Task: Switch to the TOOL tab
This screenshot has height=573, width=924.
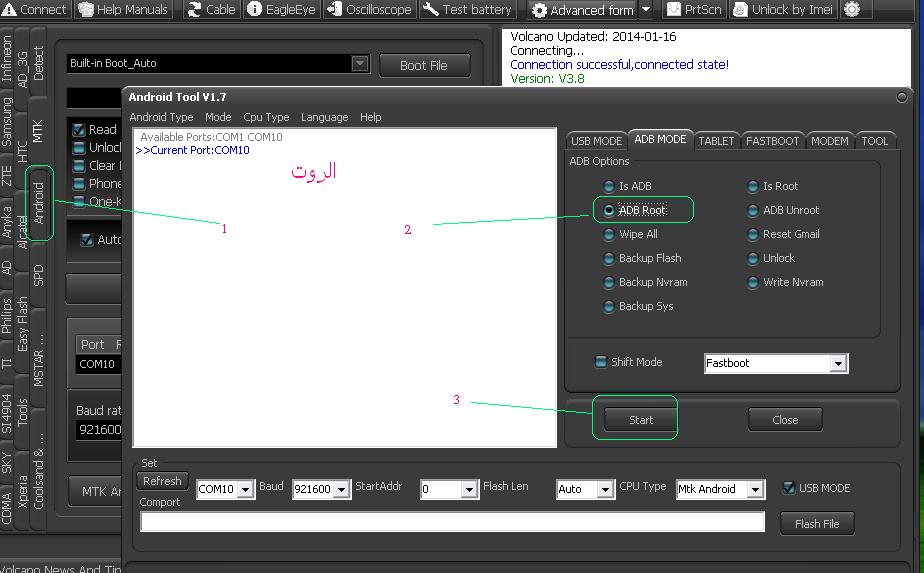Action: coord(874,141)
